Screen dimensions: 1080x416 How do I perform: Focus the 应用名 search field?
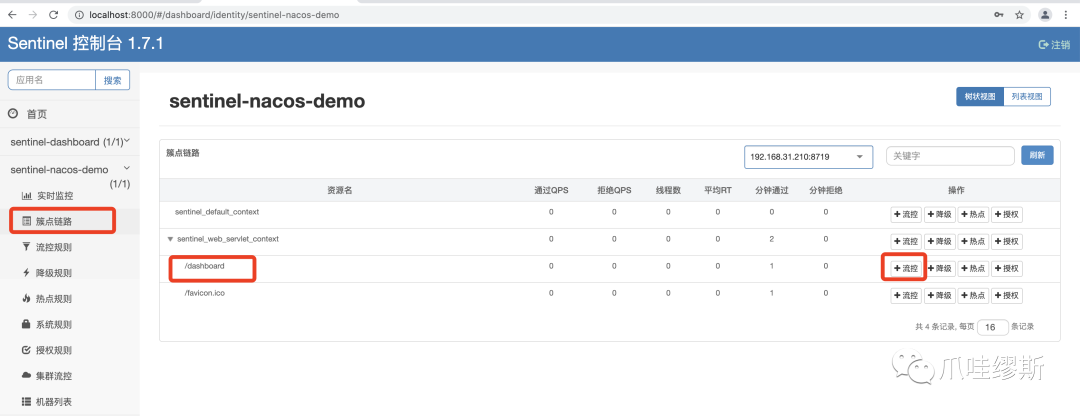(52, 80)
